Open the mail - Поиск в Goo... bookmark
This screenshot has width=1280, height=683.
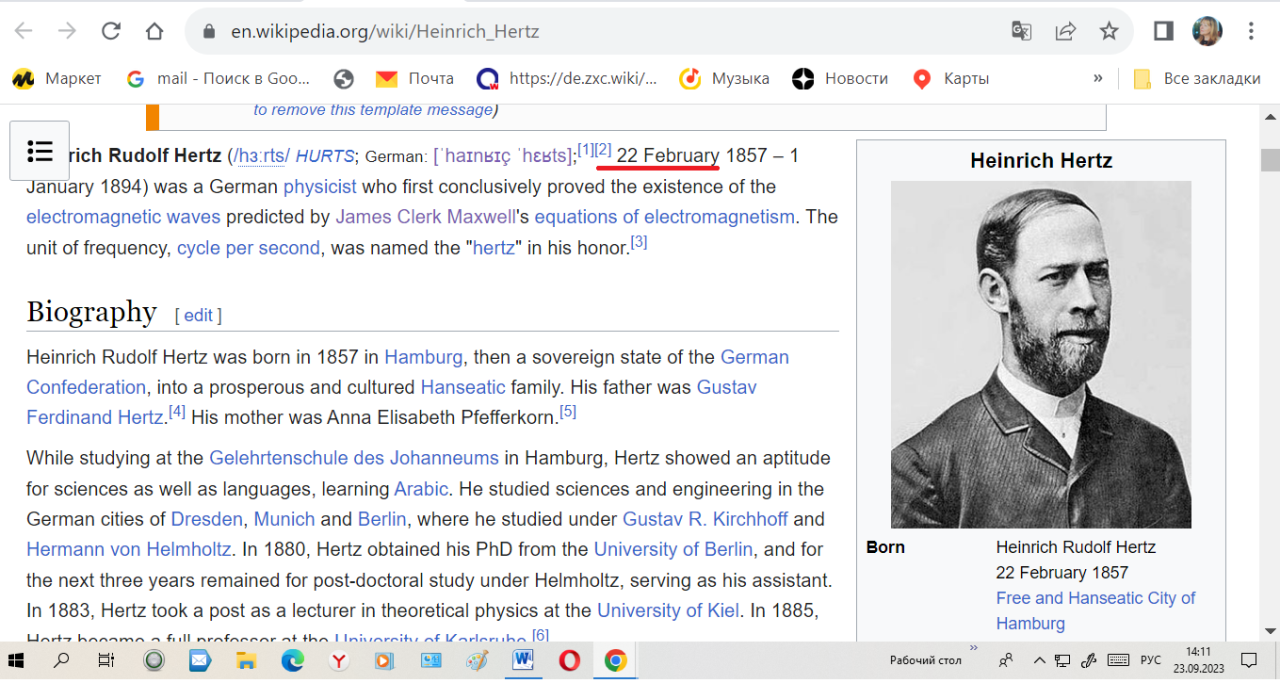(218, 78)
